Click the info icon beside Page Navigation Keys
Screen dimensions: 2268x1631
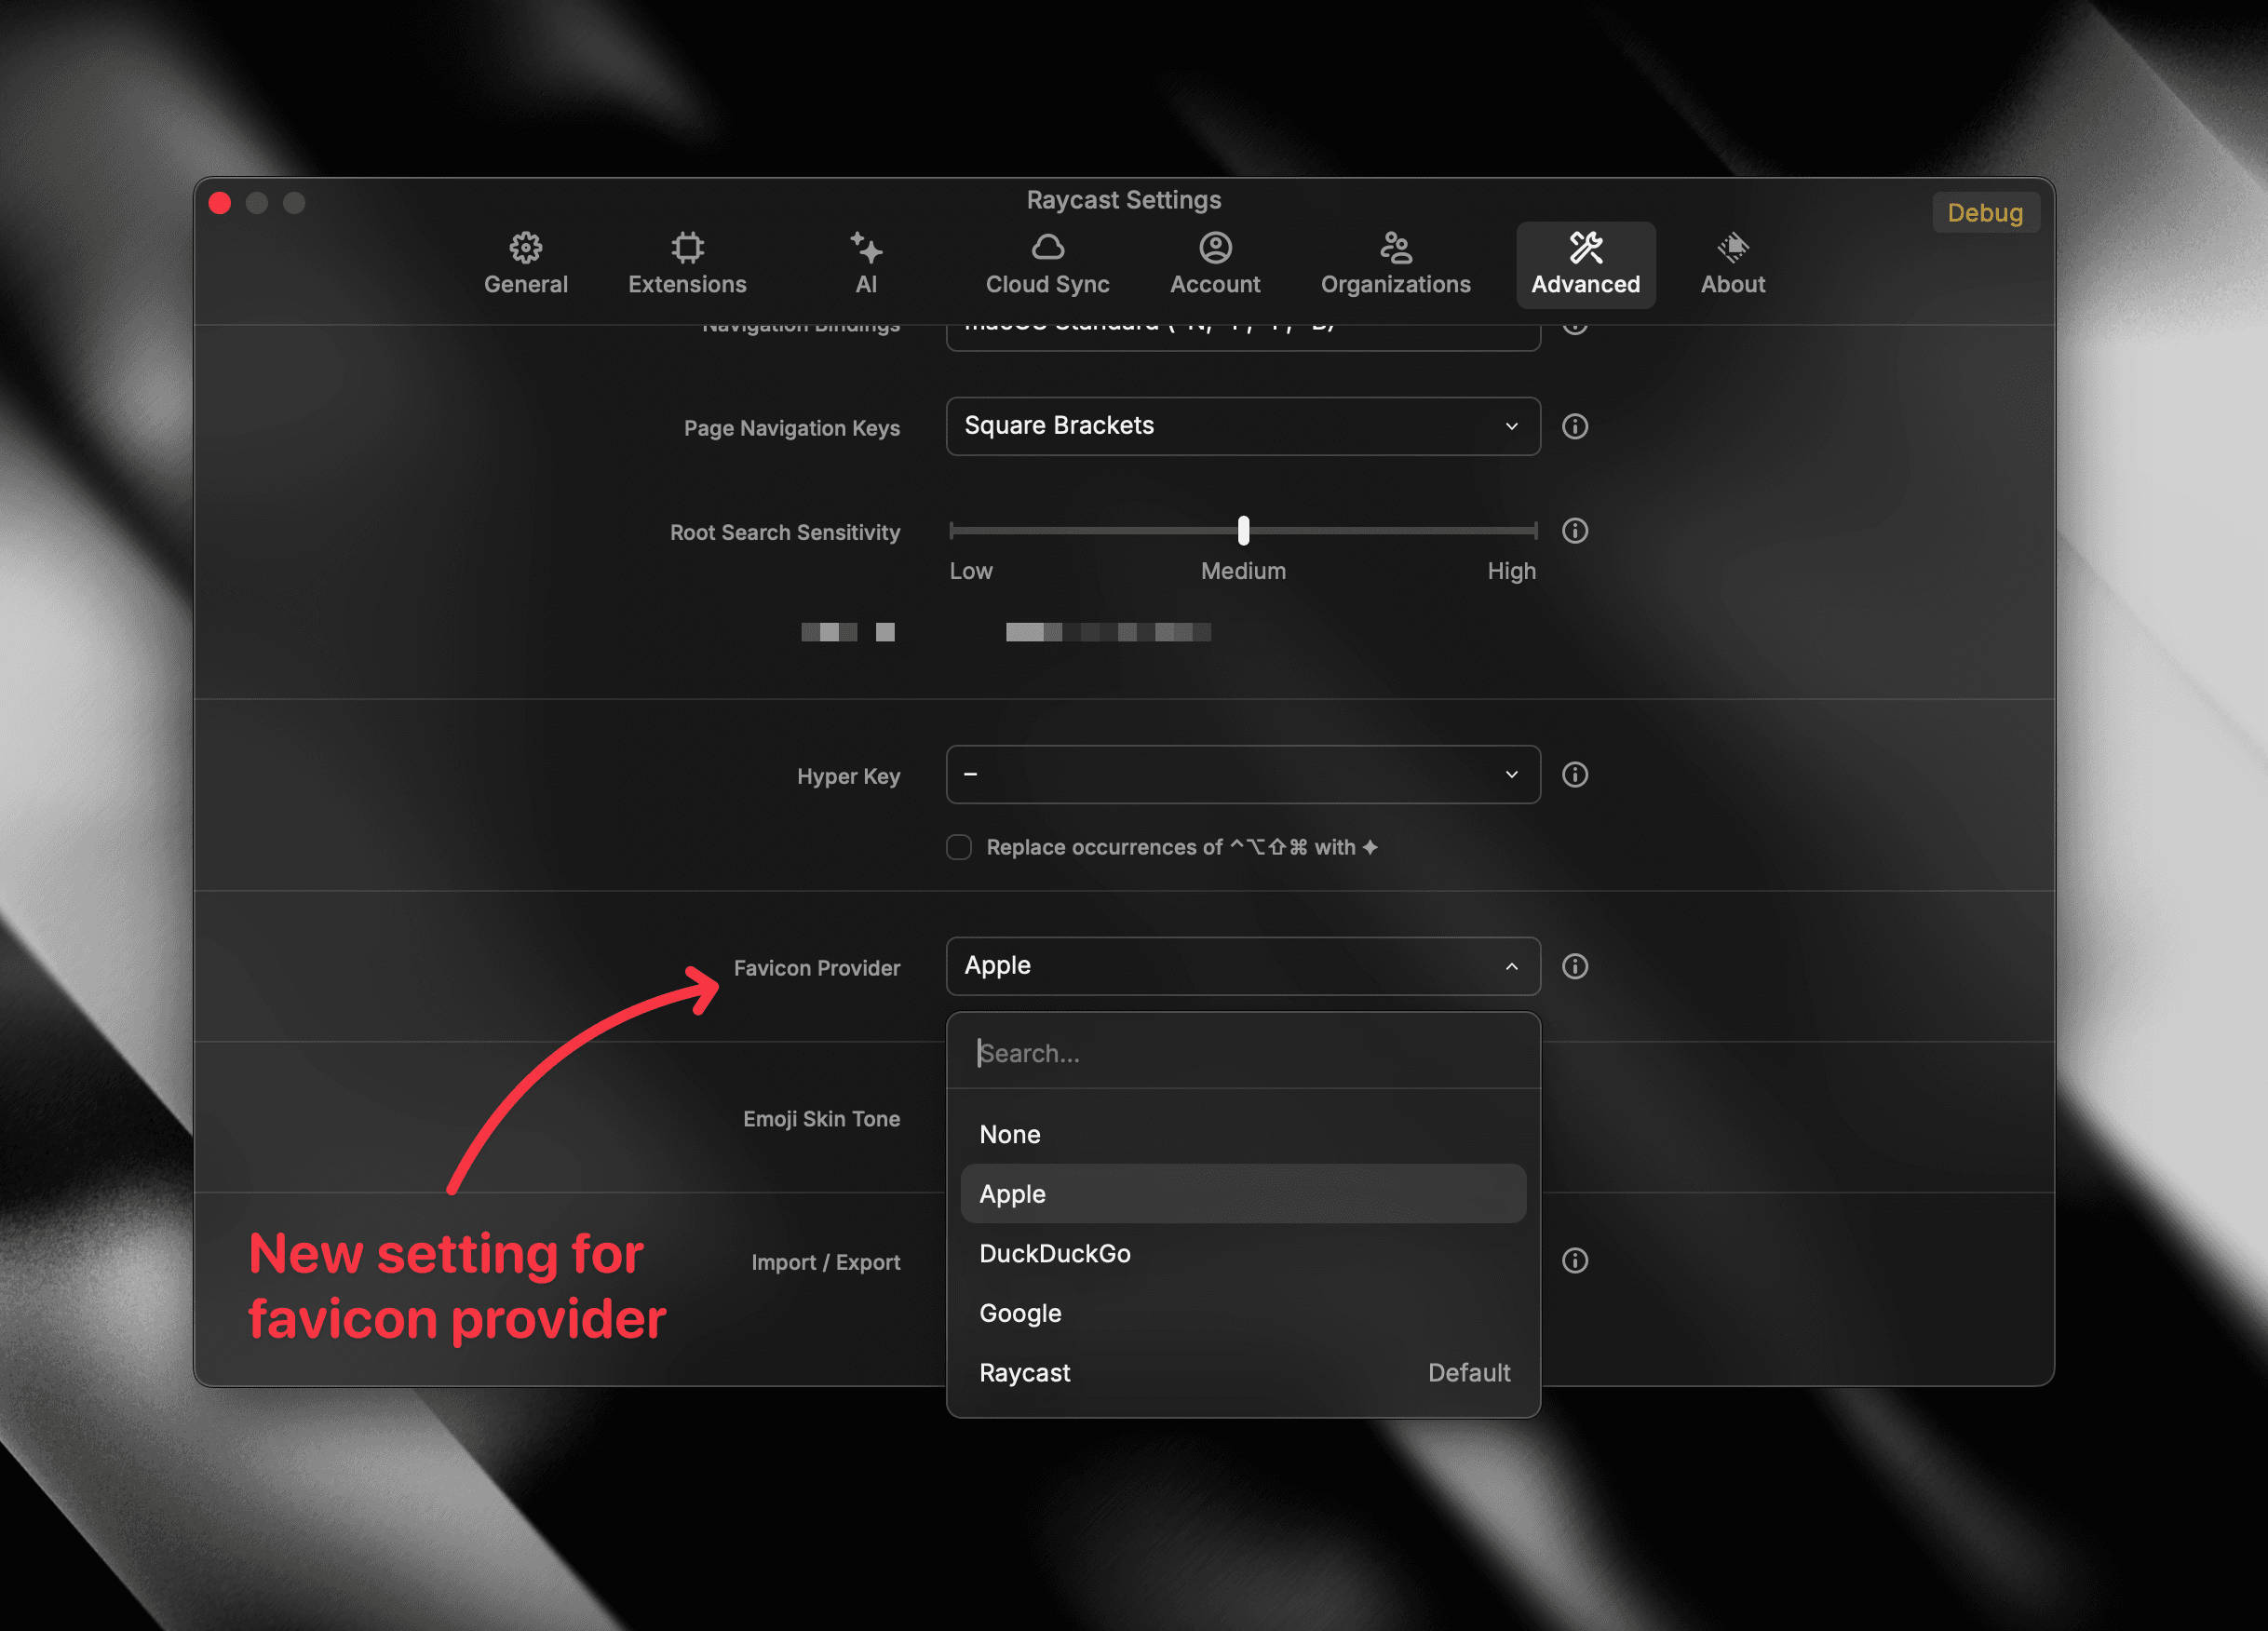point(1575,426)
